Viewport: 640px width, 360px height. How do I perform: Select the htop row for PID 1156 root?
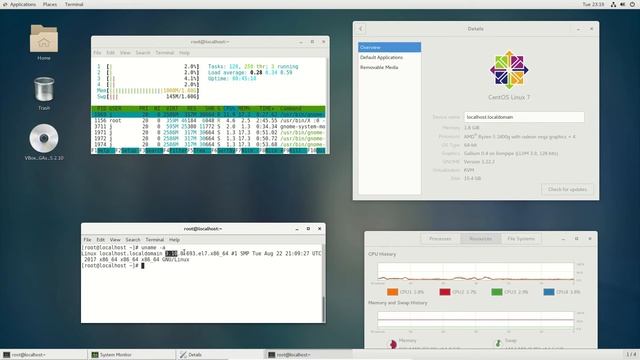(208, 121)
